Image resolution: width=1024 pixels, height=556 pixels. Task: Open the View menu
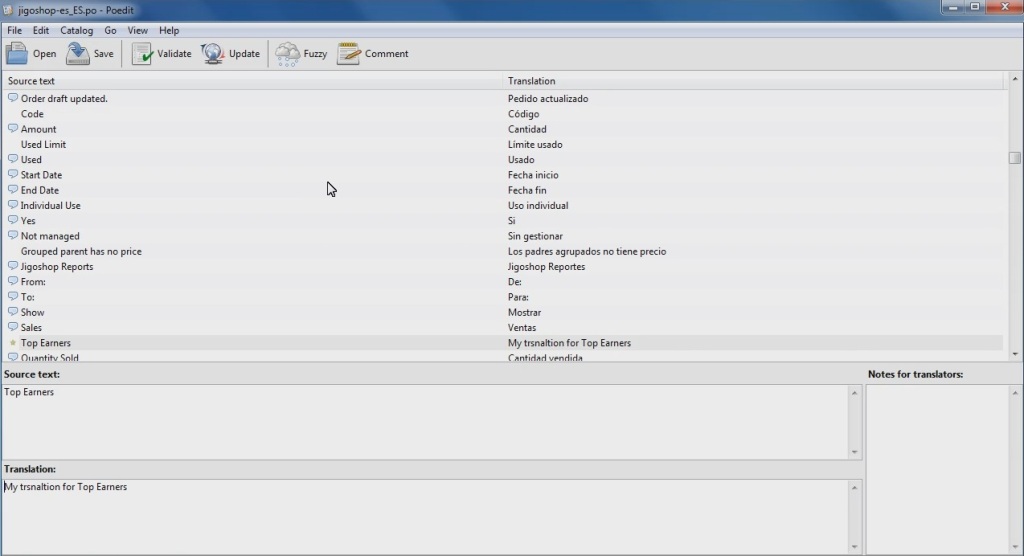[137, 31]
